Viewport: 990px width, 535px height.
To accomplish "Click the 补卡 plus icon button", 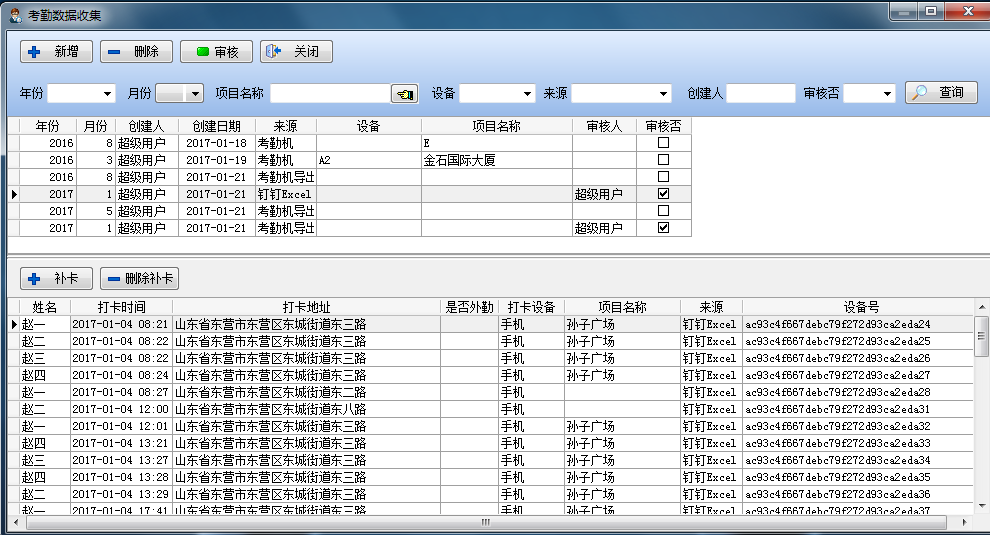I will click(56, 279).
